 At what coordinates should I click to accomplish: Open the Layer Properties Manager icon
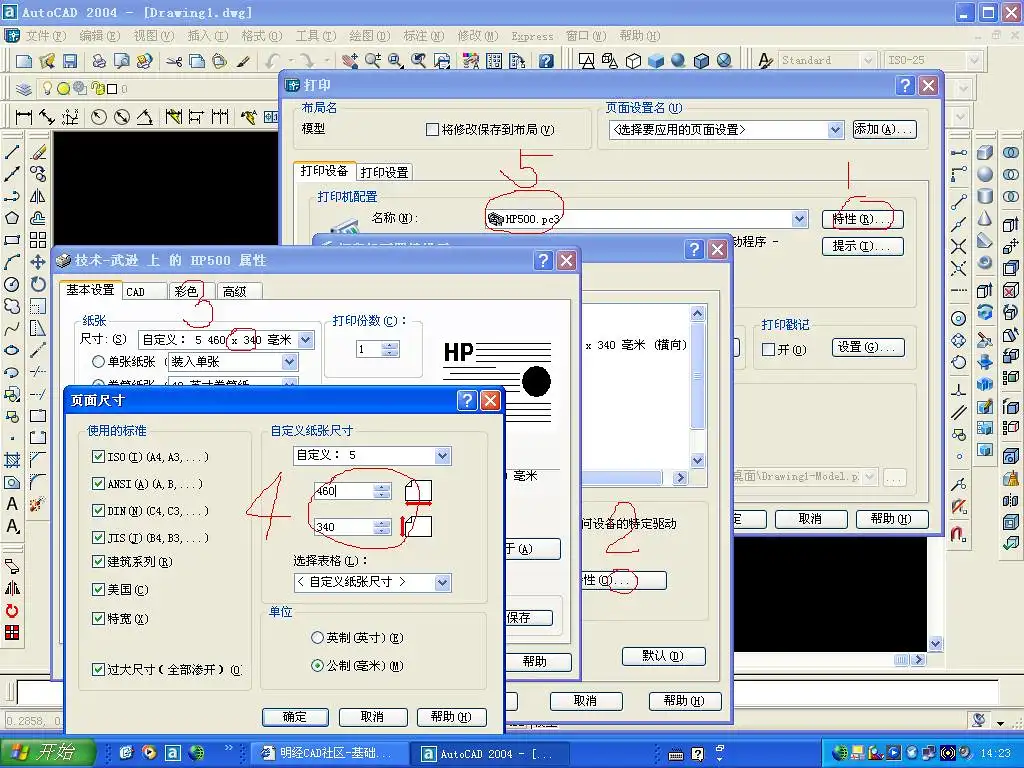(24, 89)
